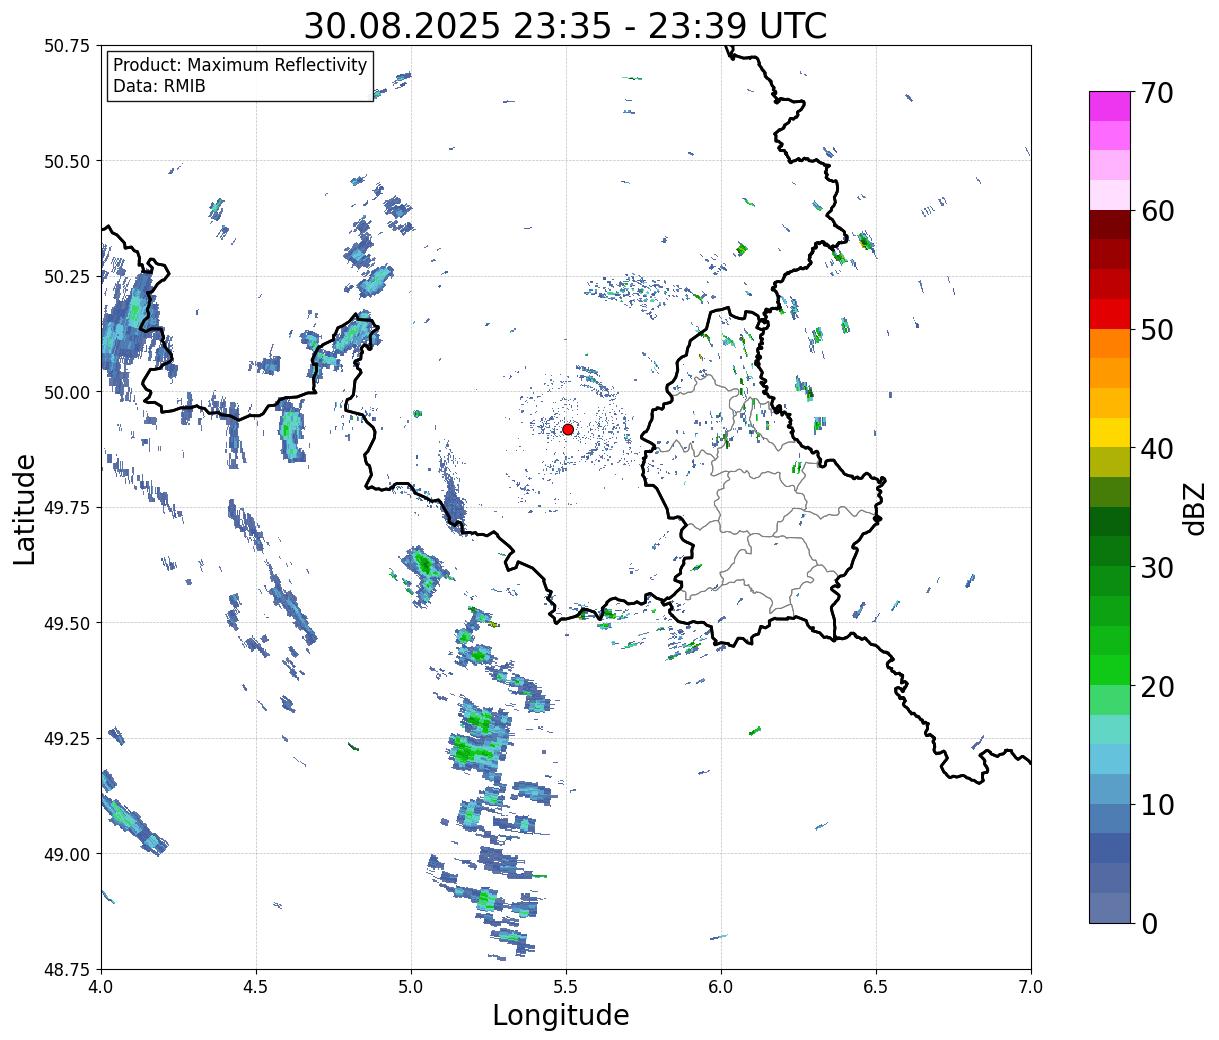
Task: Click the colorbar tick label 40
Action: tap(1156, 449)
